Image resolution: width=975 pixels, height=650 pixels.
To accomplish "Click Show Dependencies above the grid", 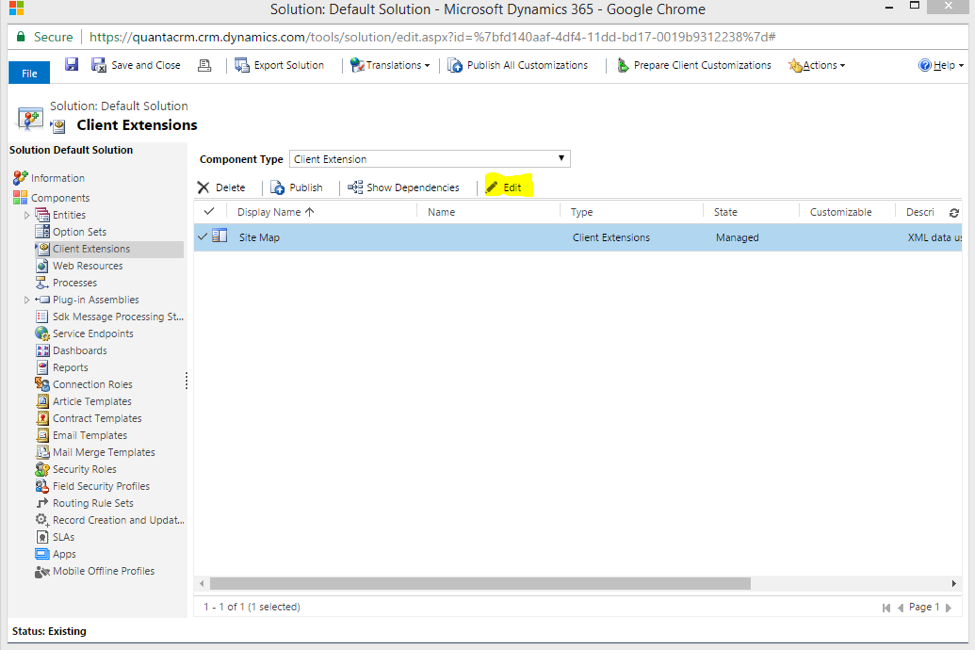I will pos(404,187).
